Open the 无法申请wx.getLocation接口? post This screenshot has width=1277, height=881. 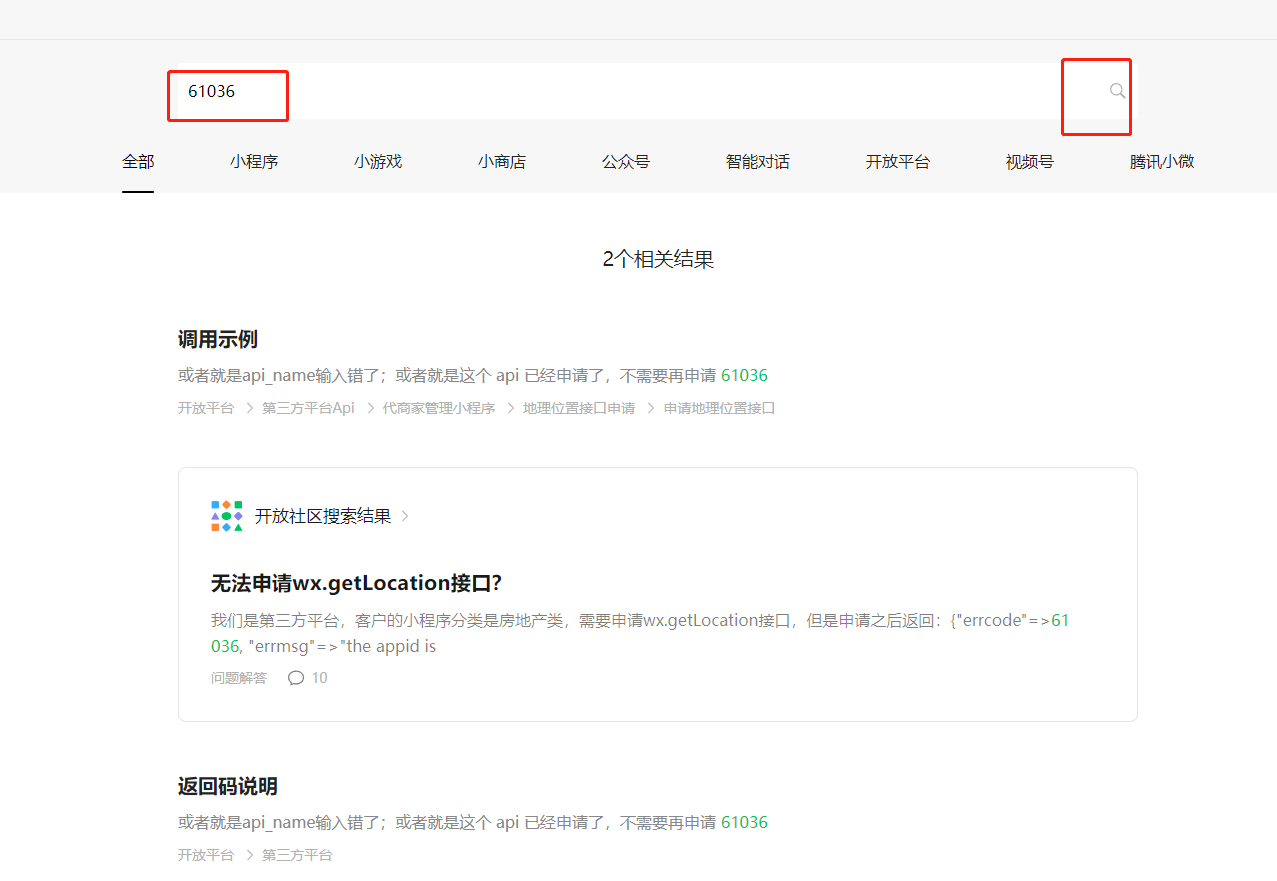pos(356,583)
